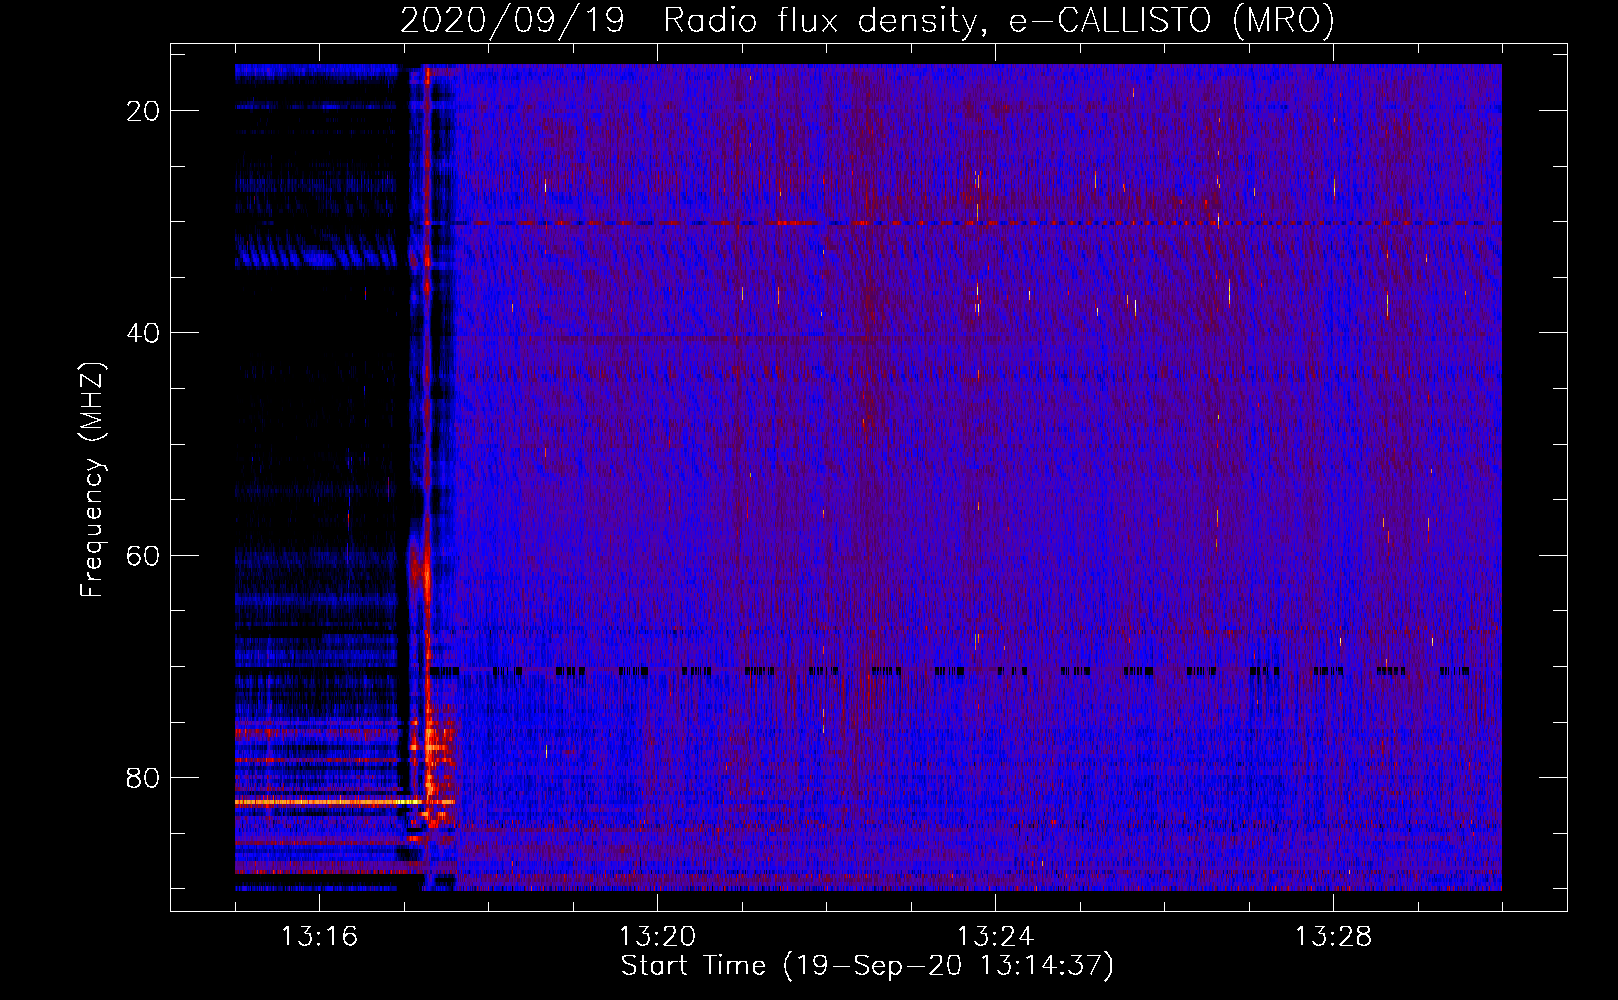The height and width of the screenshot is (1000, 1618).
Task: Click the '13:24' time axis label
Action: point(995,937)
